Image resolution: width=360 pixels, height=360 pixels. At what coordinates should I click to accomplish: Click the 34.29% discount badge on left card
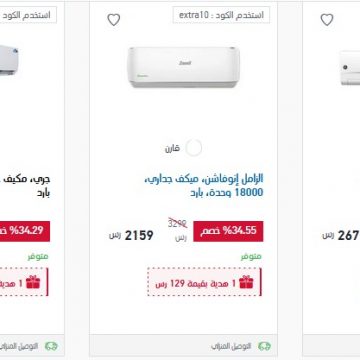point(25,231)
